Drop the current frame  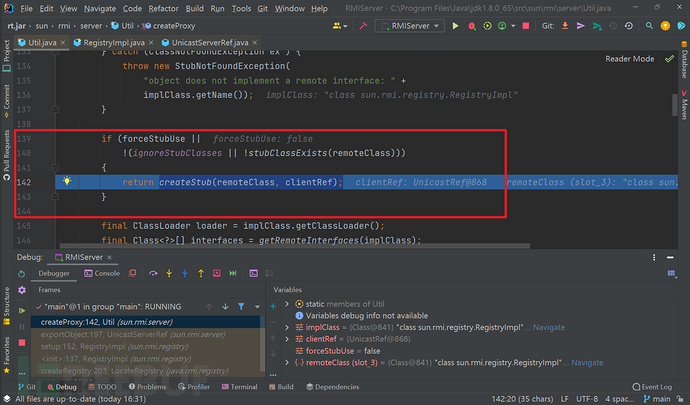217,273
